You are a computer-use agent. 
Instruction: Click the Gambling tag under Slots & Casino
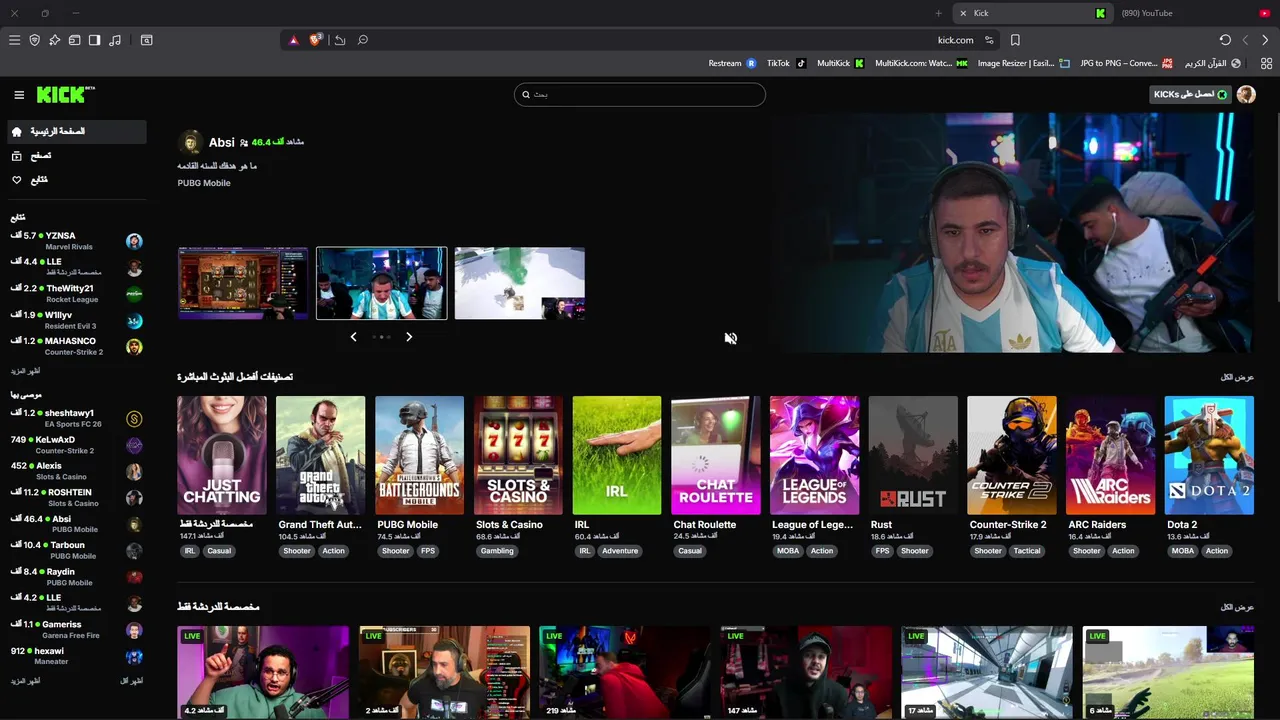(497, 551)
